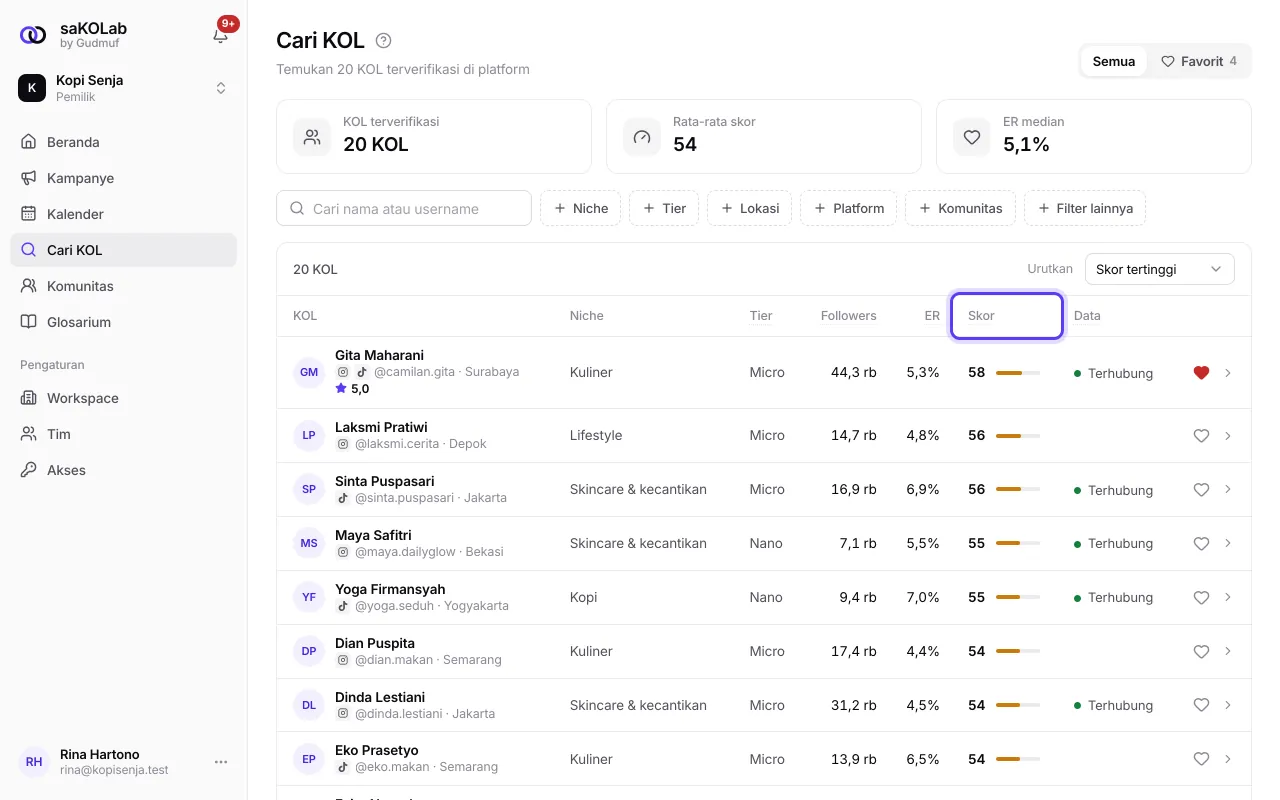Click the KOL terverifikasi people icon

[312, 137]
